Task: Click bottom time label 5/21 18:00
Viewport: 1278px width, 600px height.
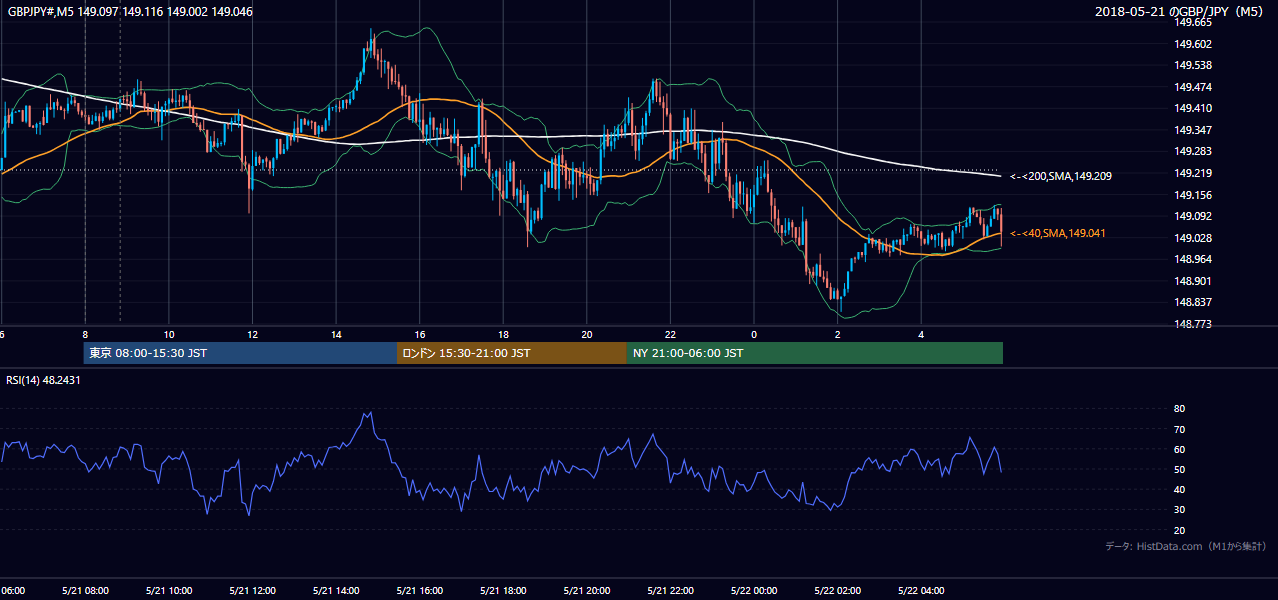Action: tap(503, 591)
